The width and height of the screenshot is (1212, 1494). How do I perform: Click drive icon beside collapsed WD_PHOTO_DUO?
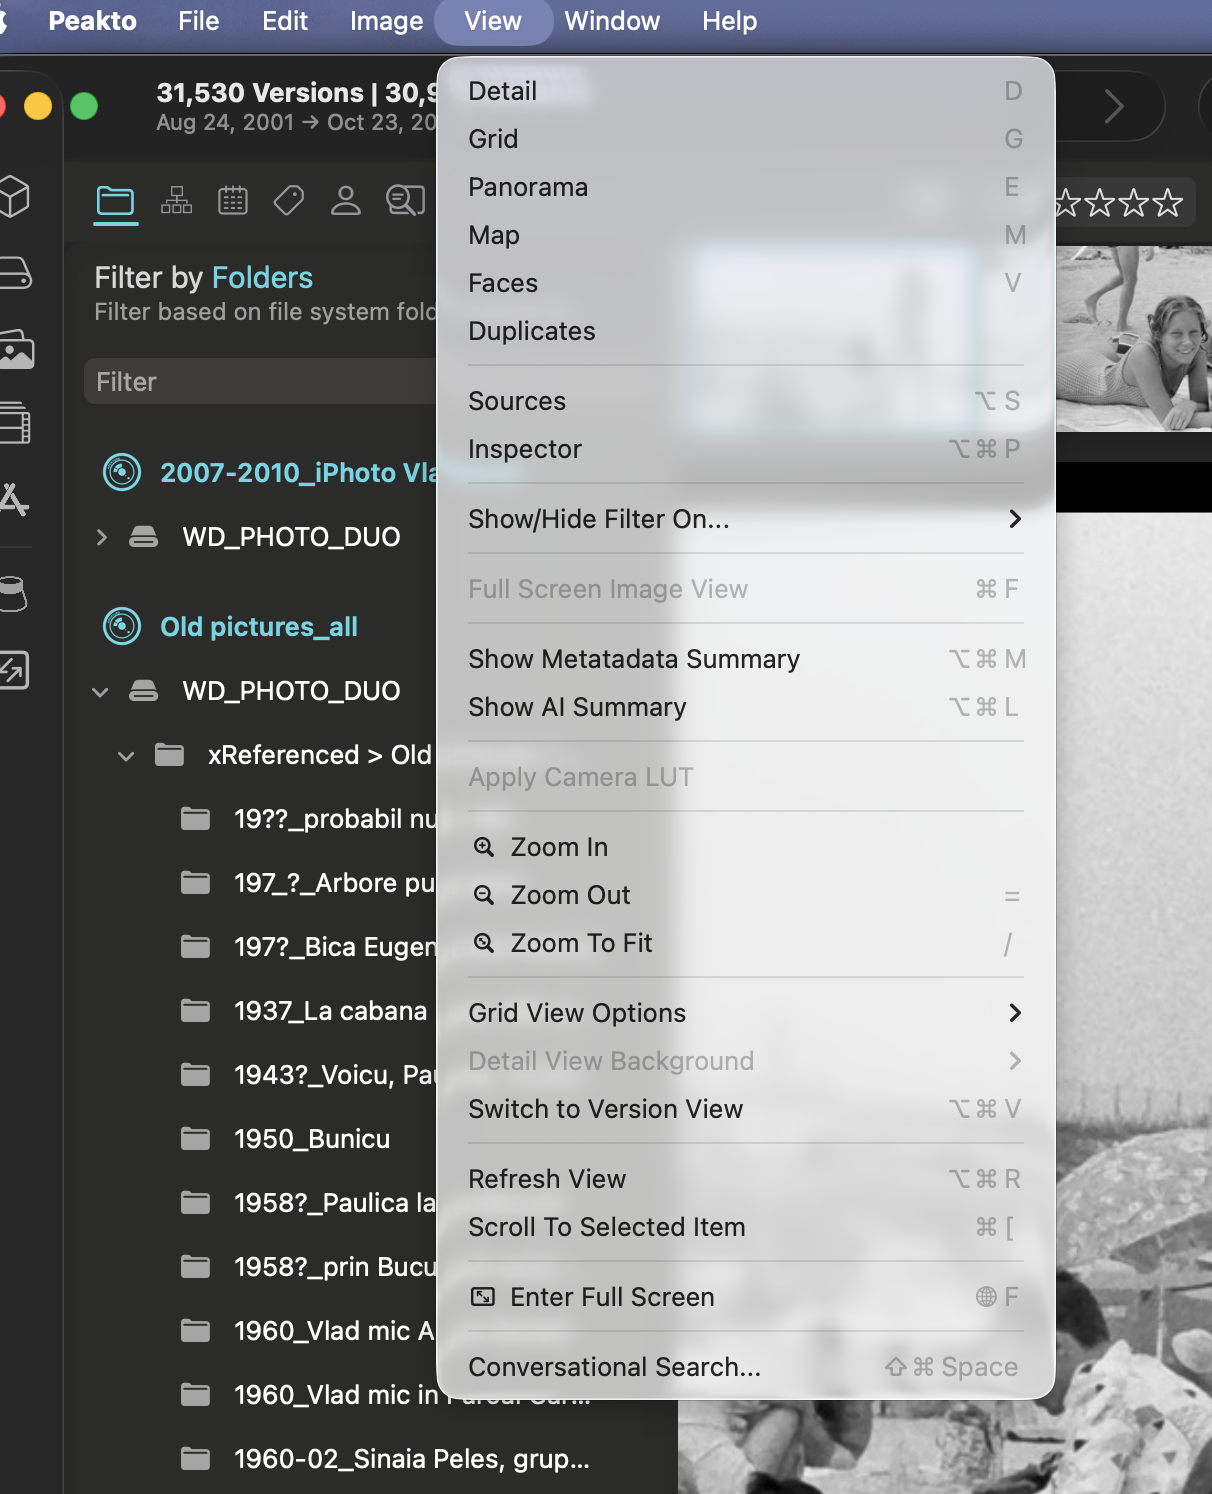point(144,537)
